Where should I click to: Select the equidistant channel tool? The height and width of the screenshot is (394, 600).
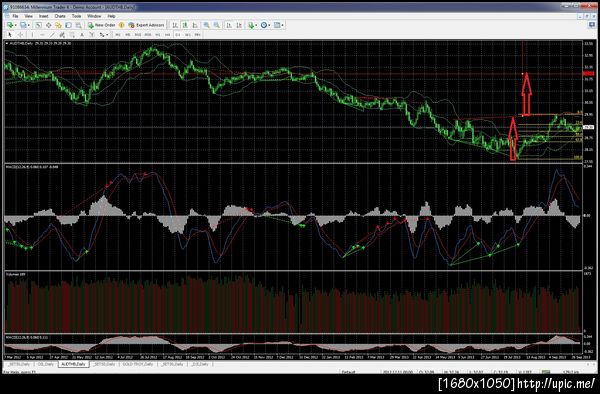(x=62, y=35)
